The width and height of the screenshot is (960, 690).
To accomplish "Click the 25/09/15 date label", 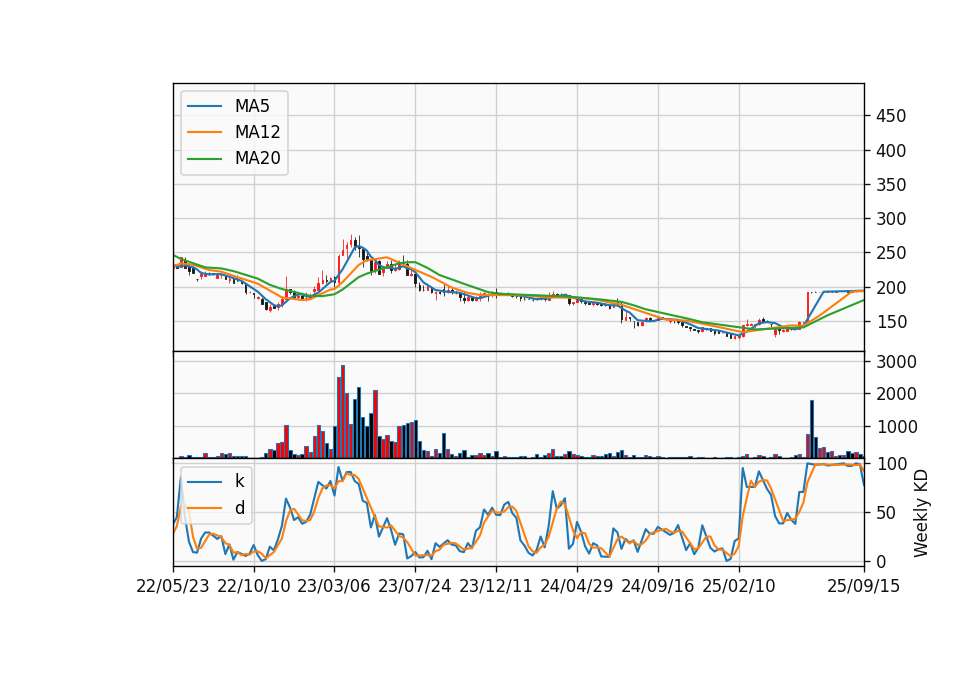I will pyautogui.click(x=863, y=586).
